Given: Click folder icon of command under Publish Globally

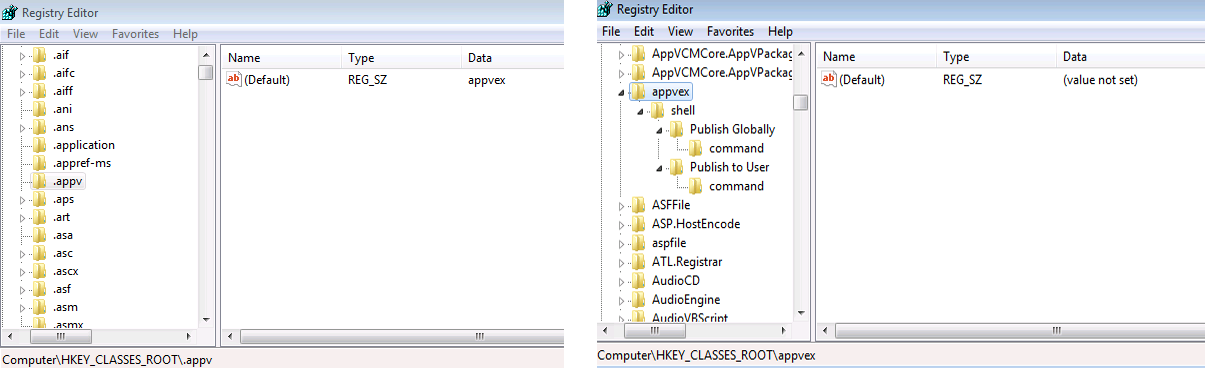Looking at the screenshot, I should (x=695, y=148).
